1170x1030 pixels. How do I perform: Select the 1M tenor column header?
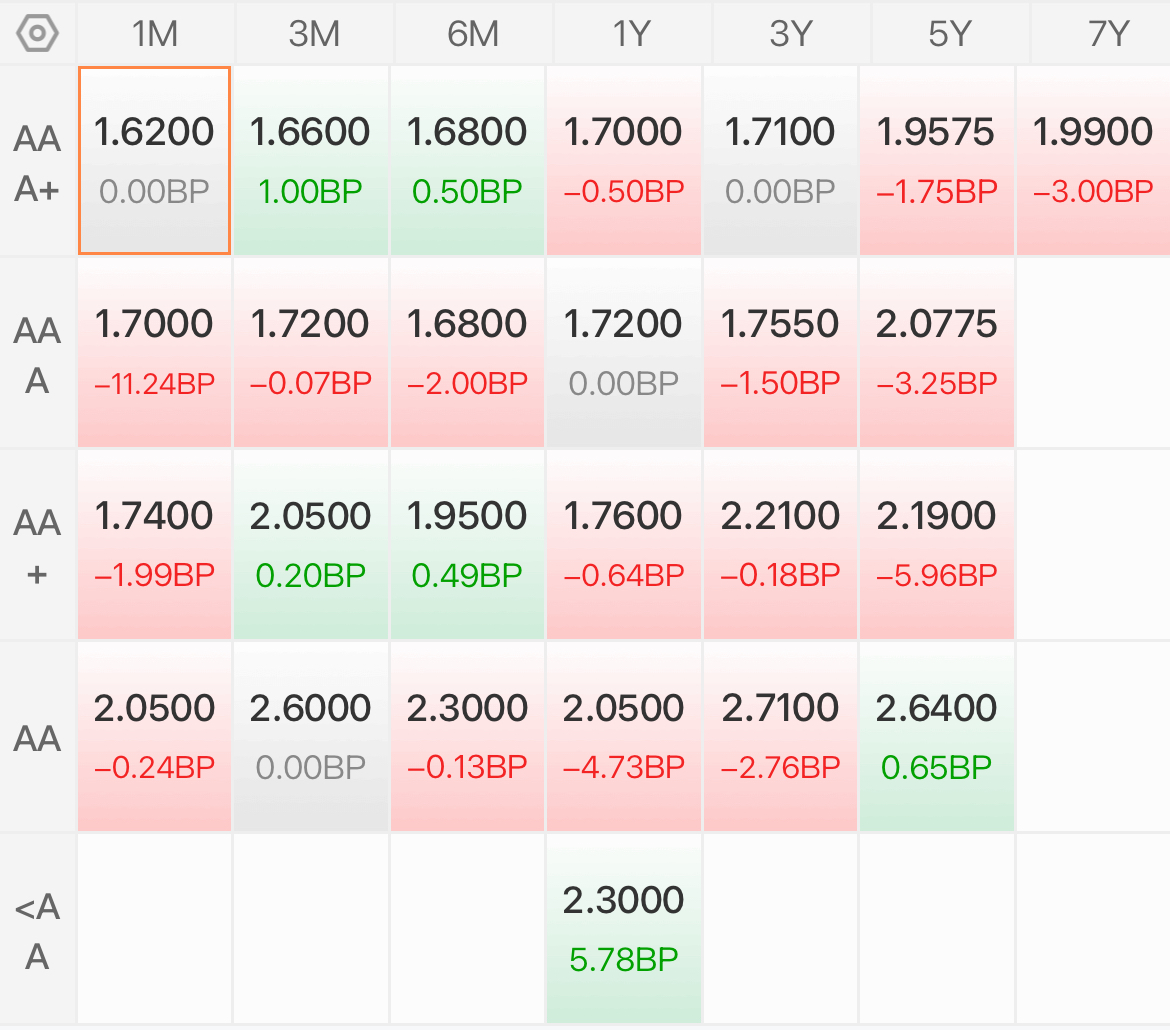(x=155, y=34)
